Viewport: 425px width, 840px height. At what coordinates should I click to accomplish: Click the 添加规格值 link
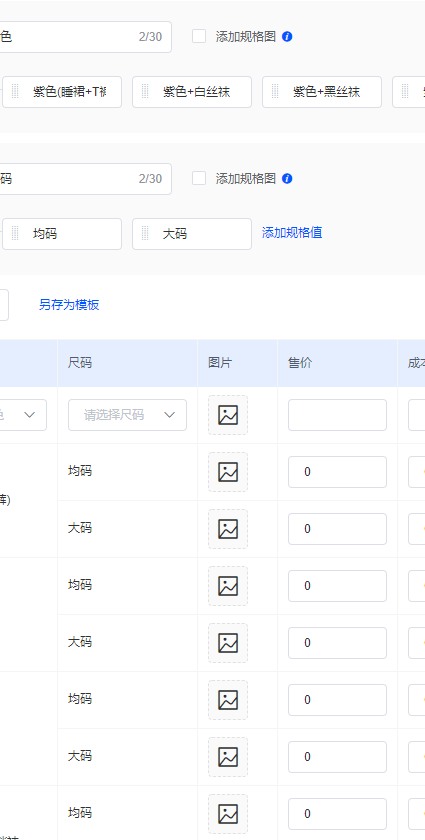point(292,232)
